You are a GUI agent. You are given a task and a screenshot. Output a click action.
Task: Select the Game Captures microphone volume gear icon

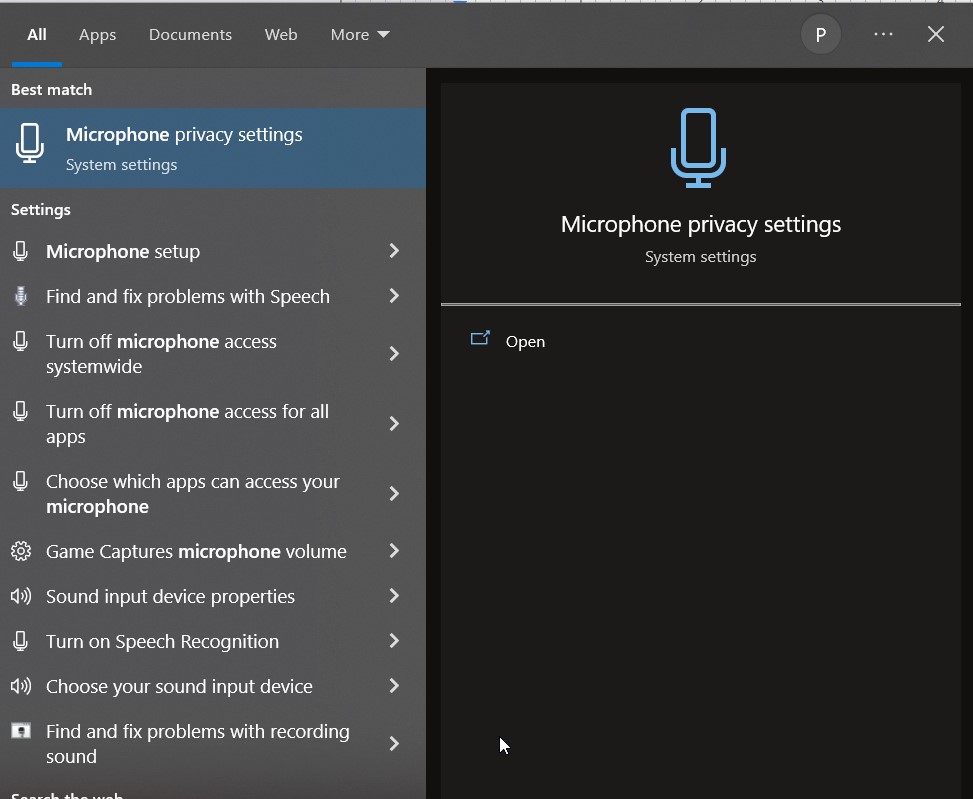coord(21,551)
